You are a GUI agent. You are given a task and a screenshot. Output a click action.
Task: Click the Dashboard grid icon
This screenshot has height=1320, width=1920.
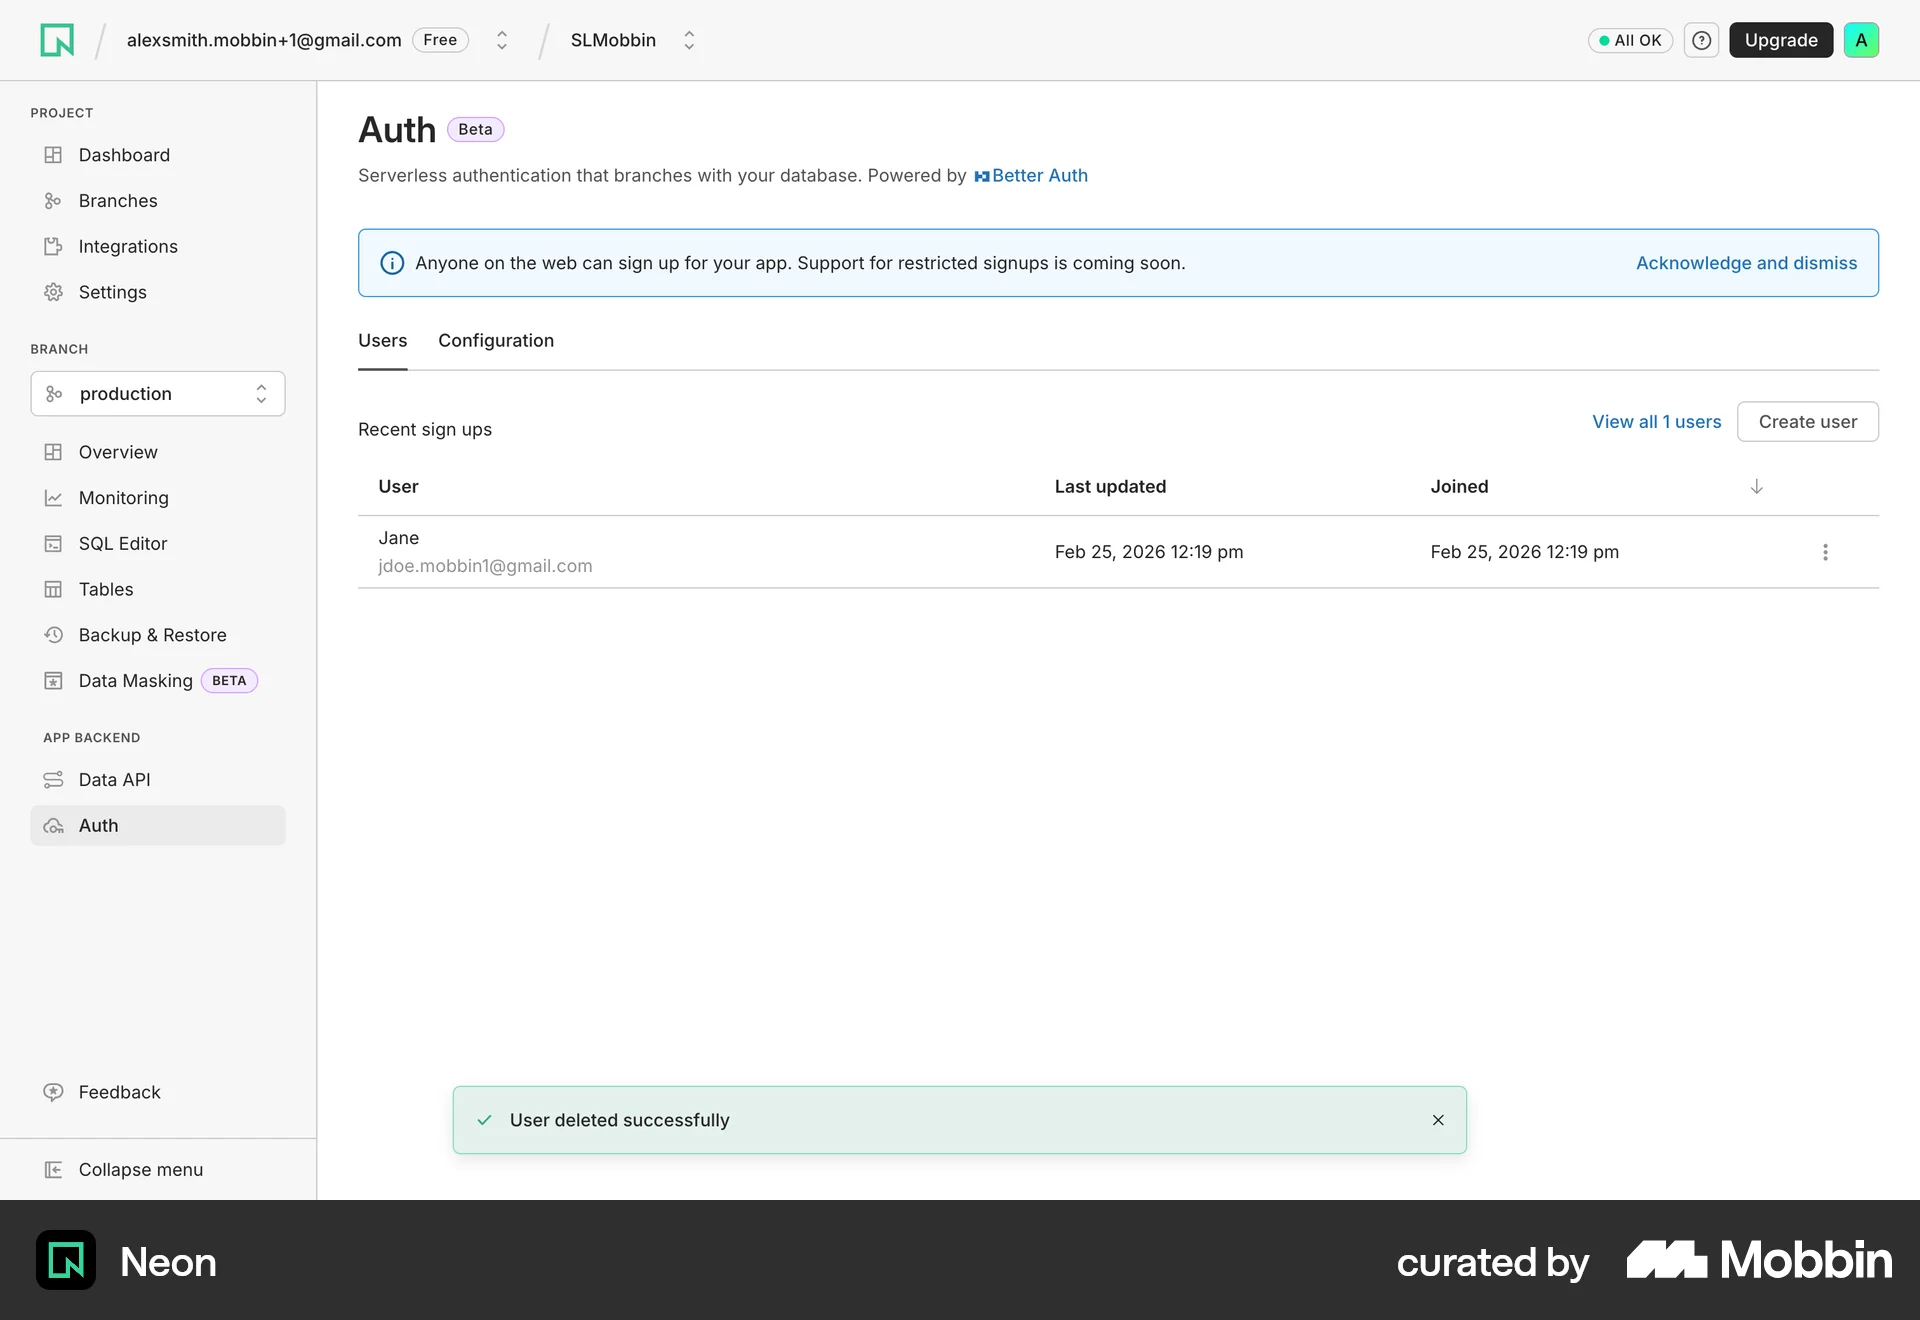[x=53, y=155]
